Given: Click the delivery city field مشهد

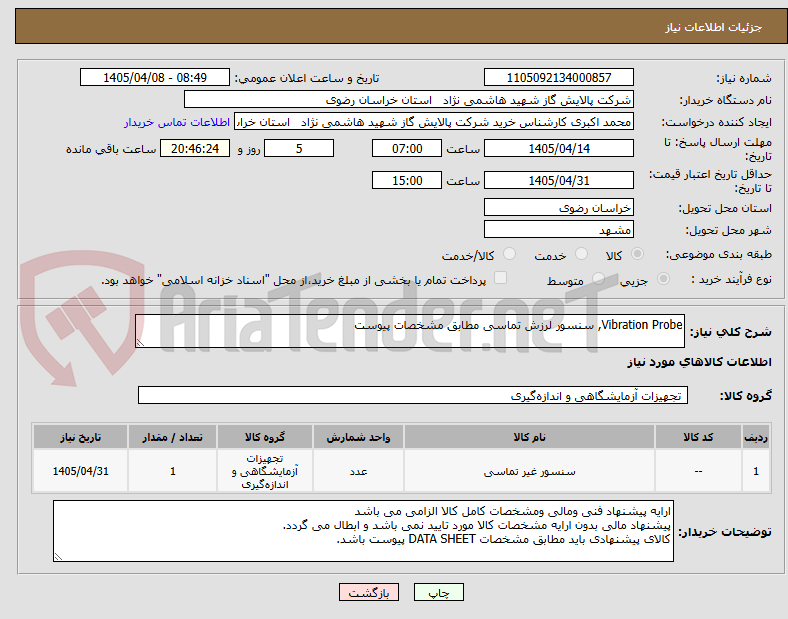Looking at the screenshot, I should [558, 230].
